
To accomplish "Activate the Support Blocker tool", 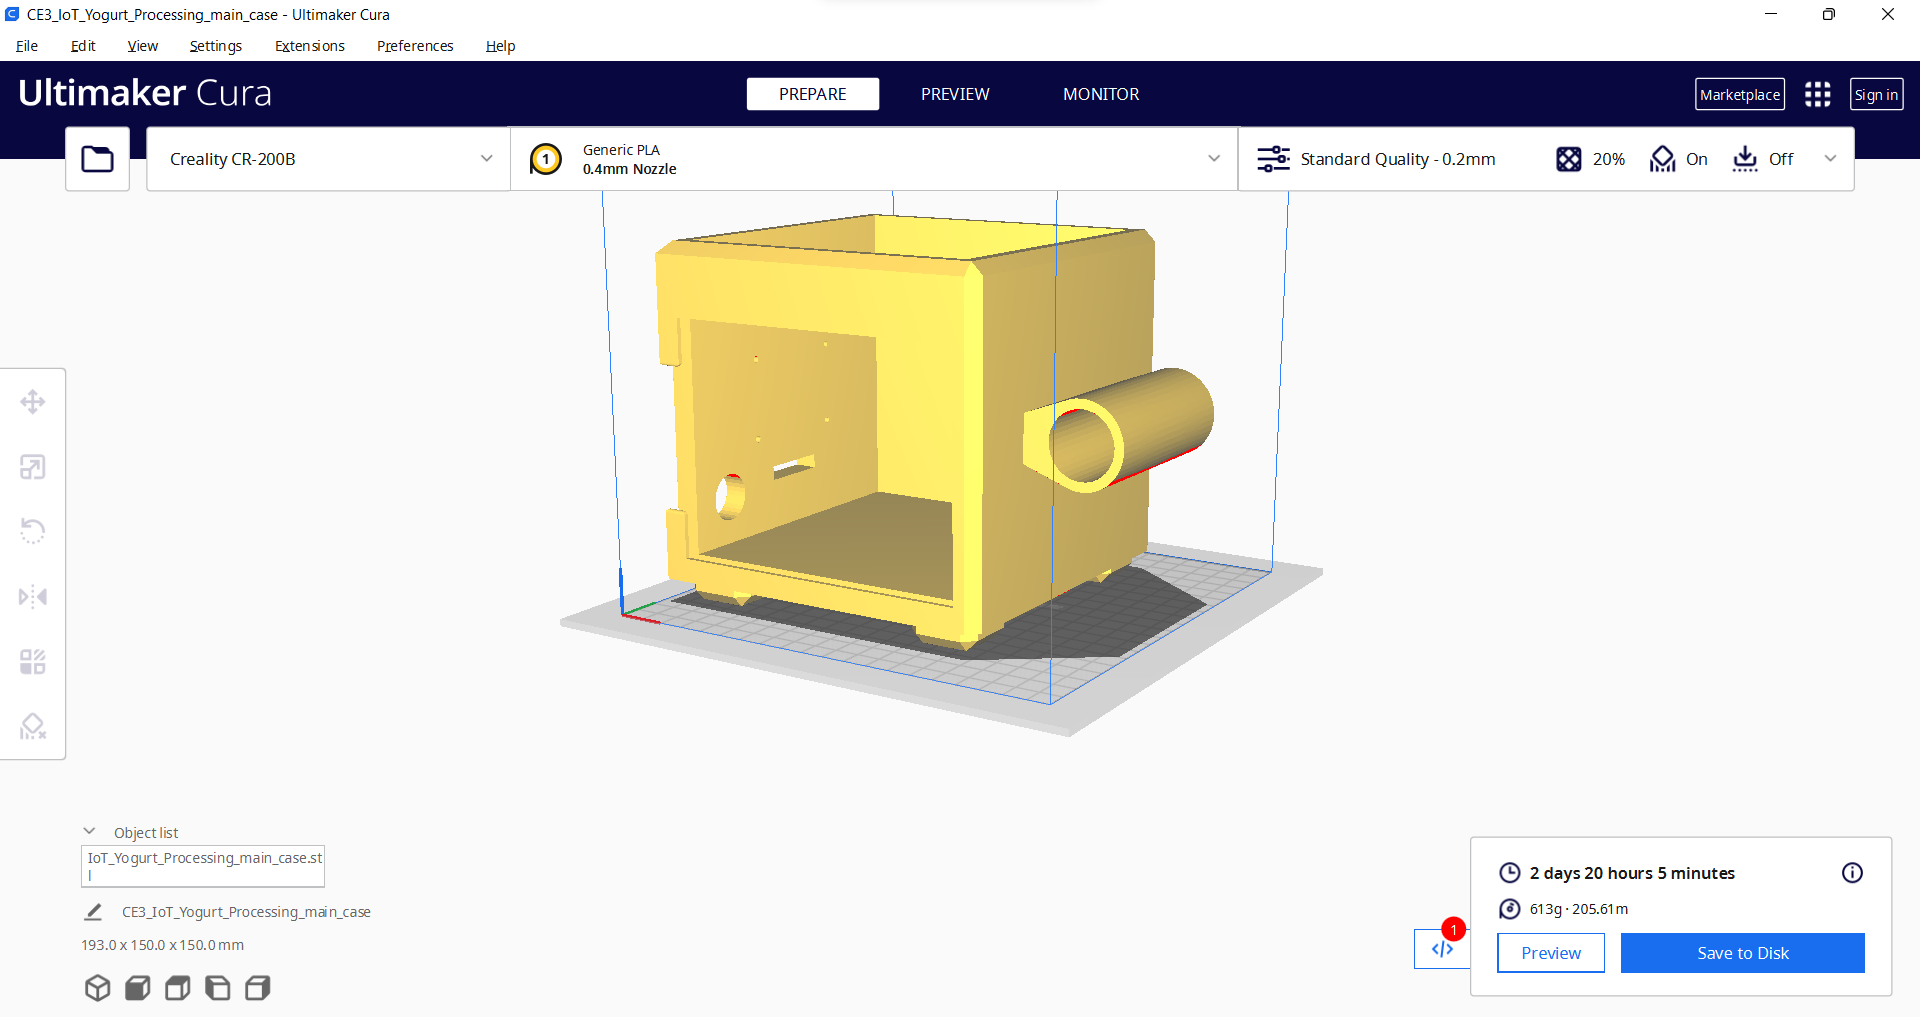I will pyautogui.click(x=33, y=726).
